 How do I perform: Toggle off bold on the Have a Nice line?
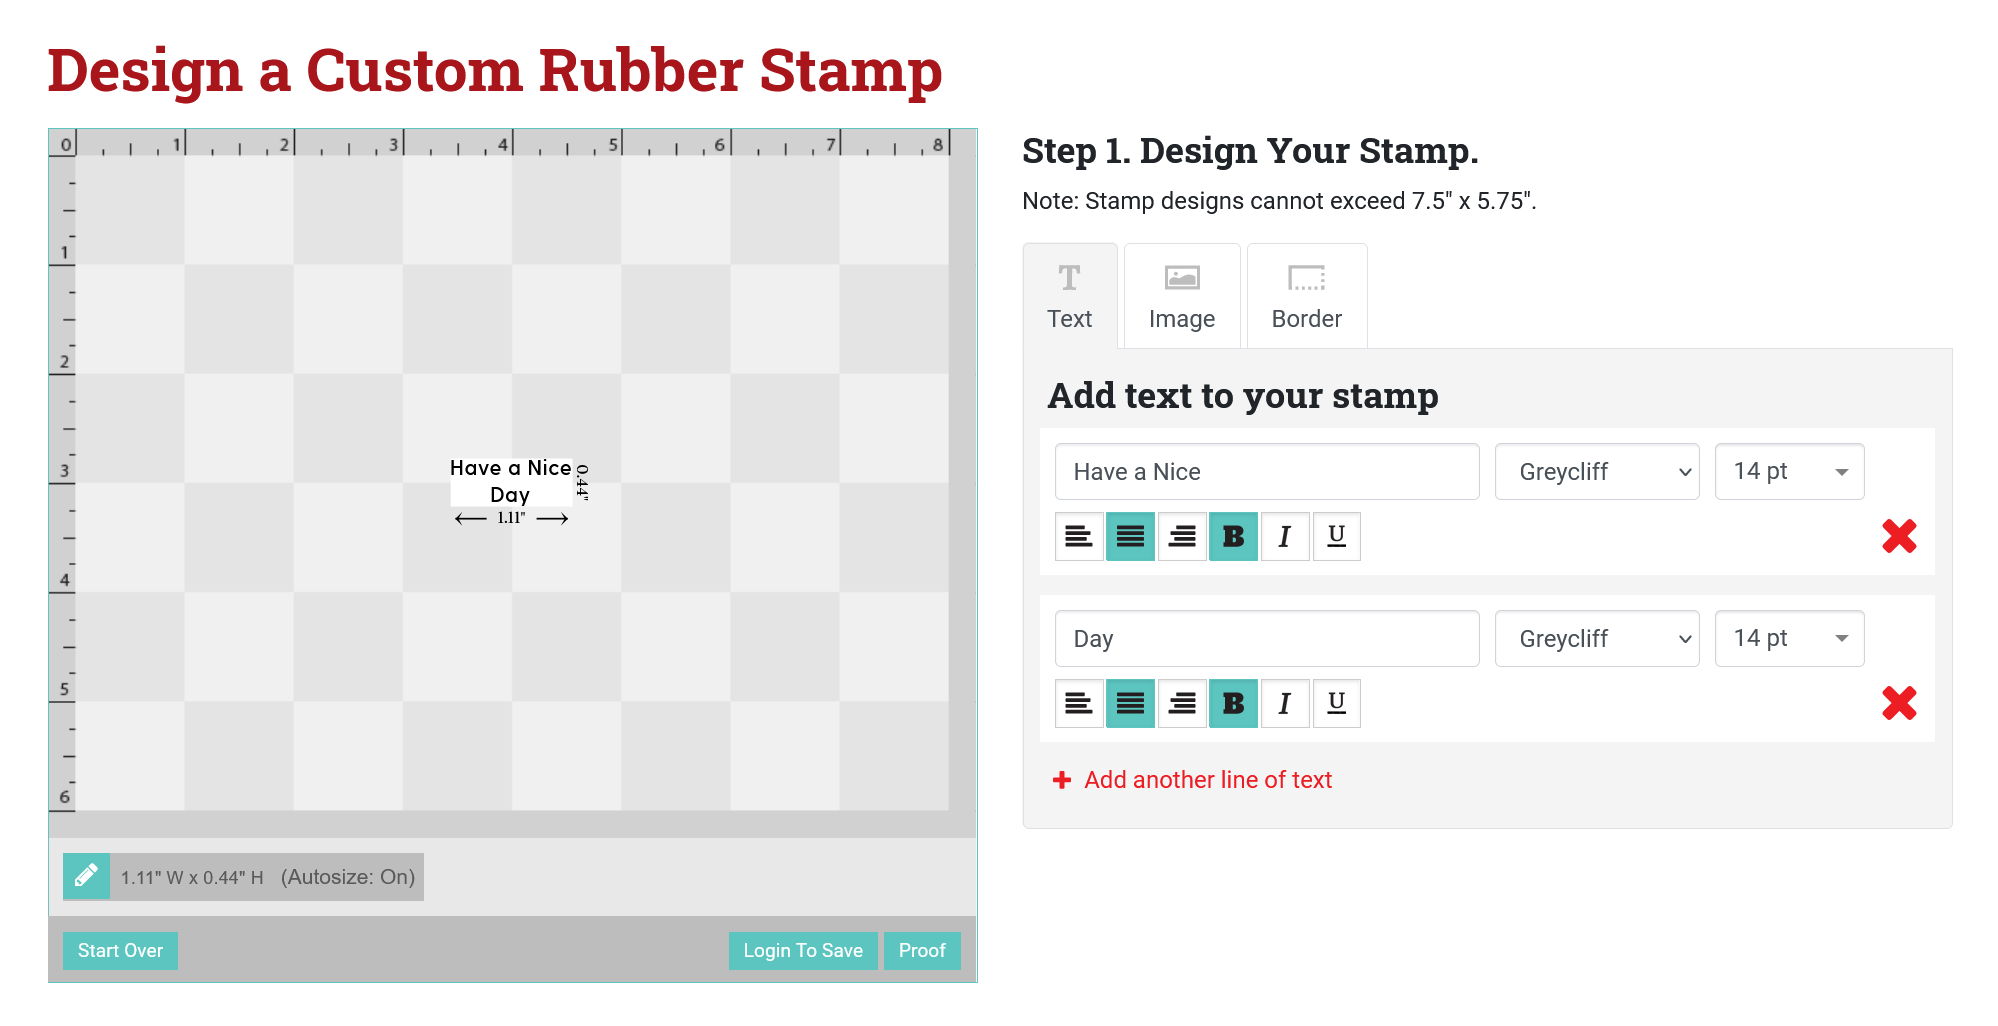1233,536
